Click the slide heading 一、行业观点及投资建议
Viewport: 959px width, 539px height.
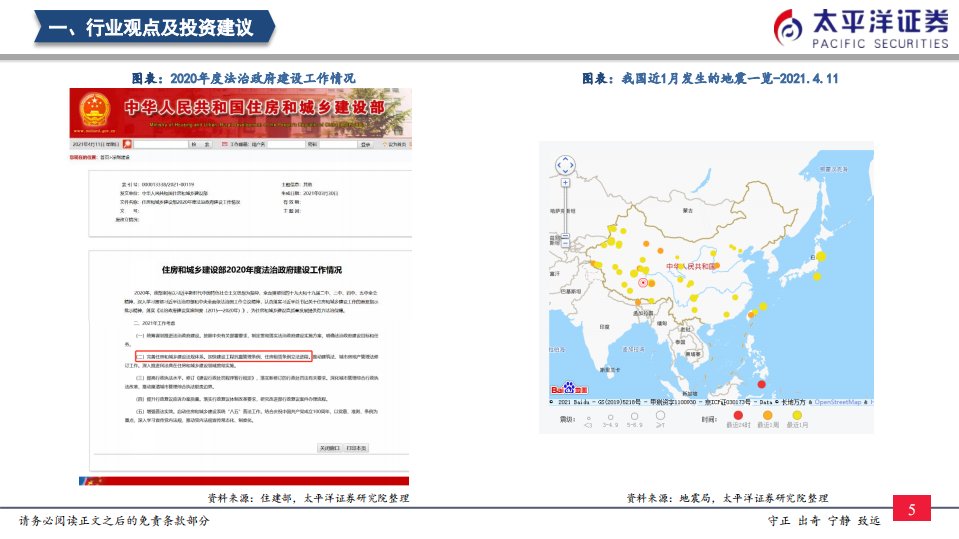point(150,28)
